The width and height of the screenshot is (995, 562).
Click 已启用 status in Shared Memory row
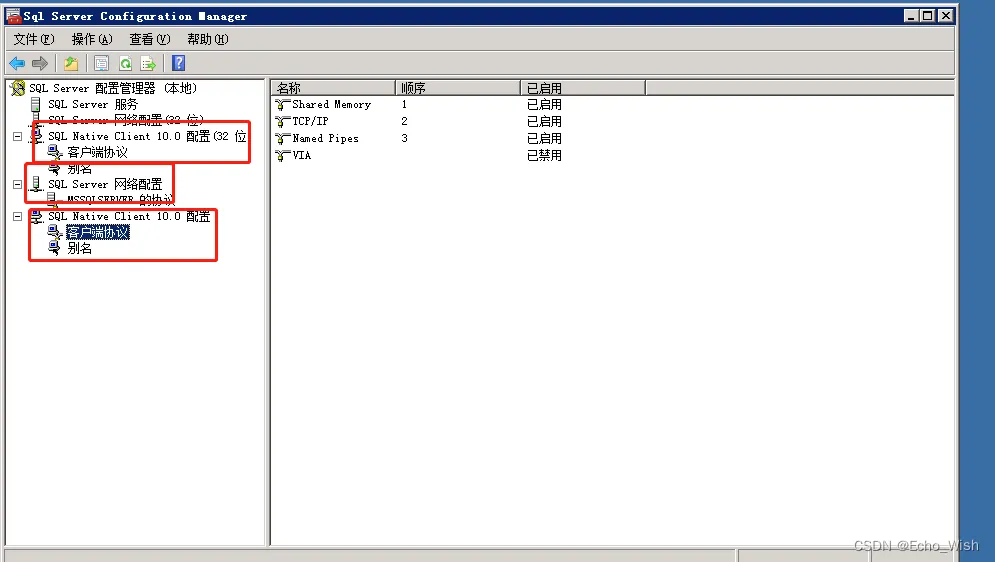pyautogui.click(x=544, y=105)
